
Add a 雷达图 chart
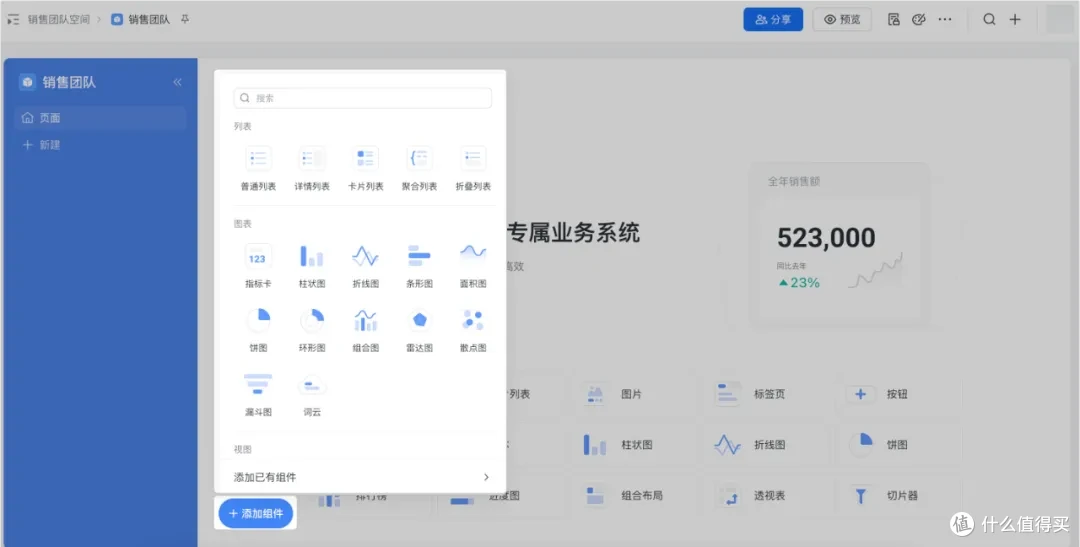pos(419,330)
